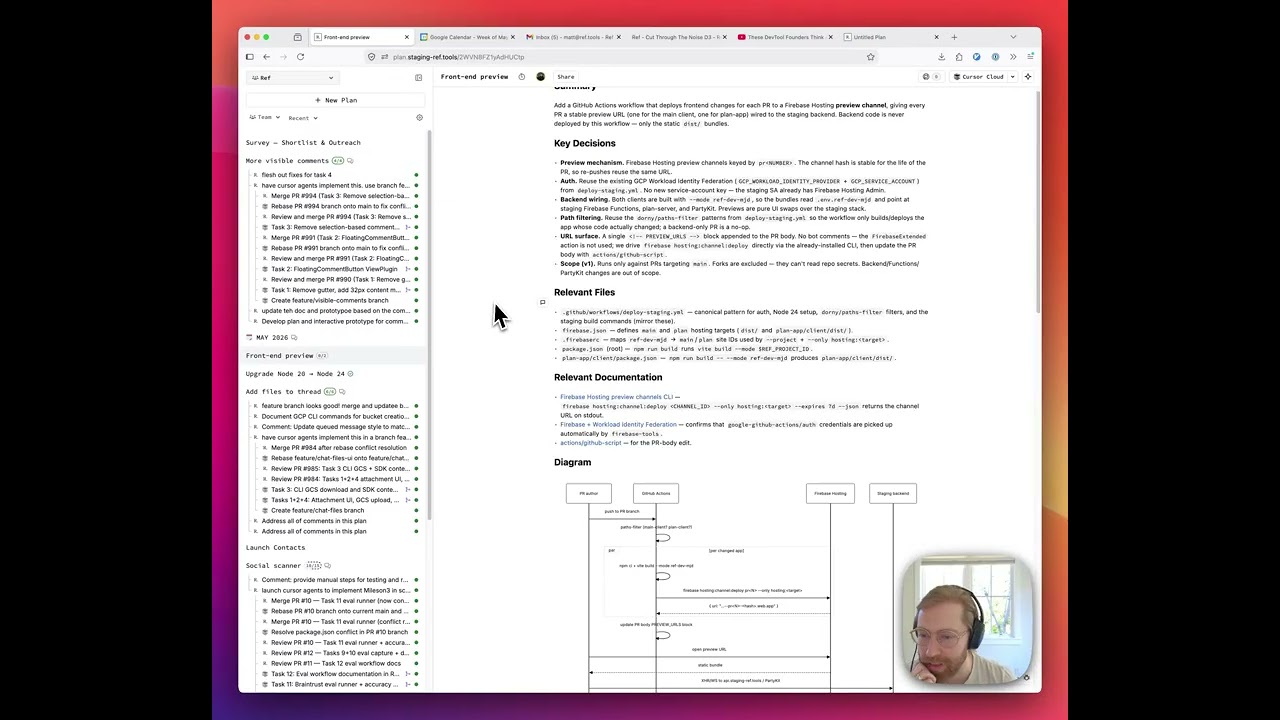
Task: Switch to Gmail Inbox browser tab
Action: (572, 37)
